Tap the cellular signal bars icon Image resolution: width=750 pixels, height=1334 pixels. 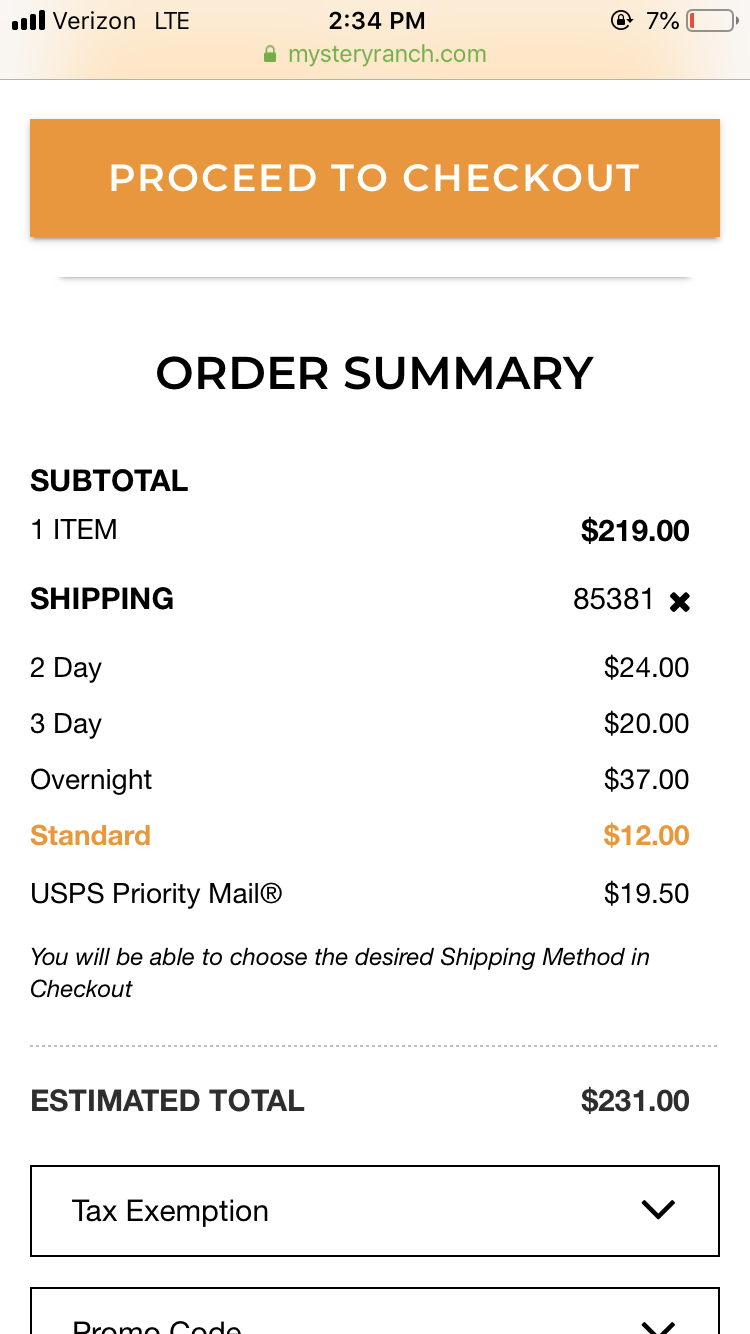(28, 21)
